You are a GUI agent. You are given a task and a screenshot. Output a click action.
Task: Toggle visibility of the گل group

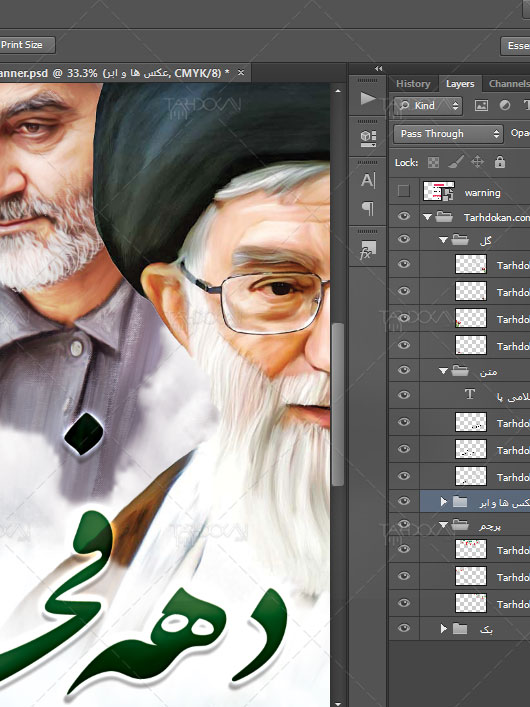click(404, 239)
